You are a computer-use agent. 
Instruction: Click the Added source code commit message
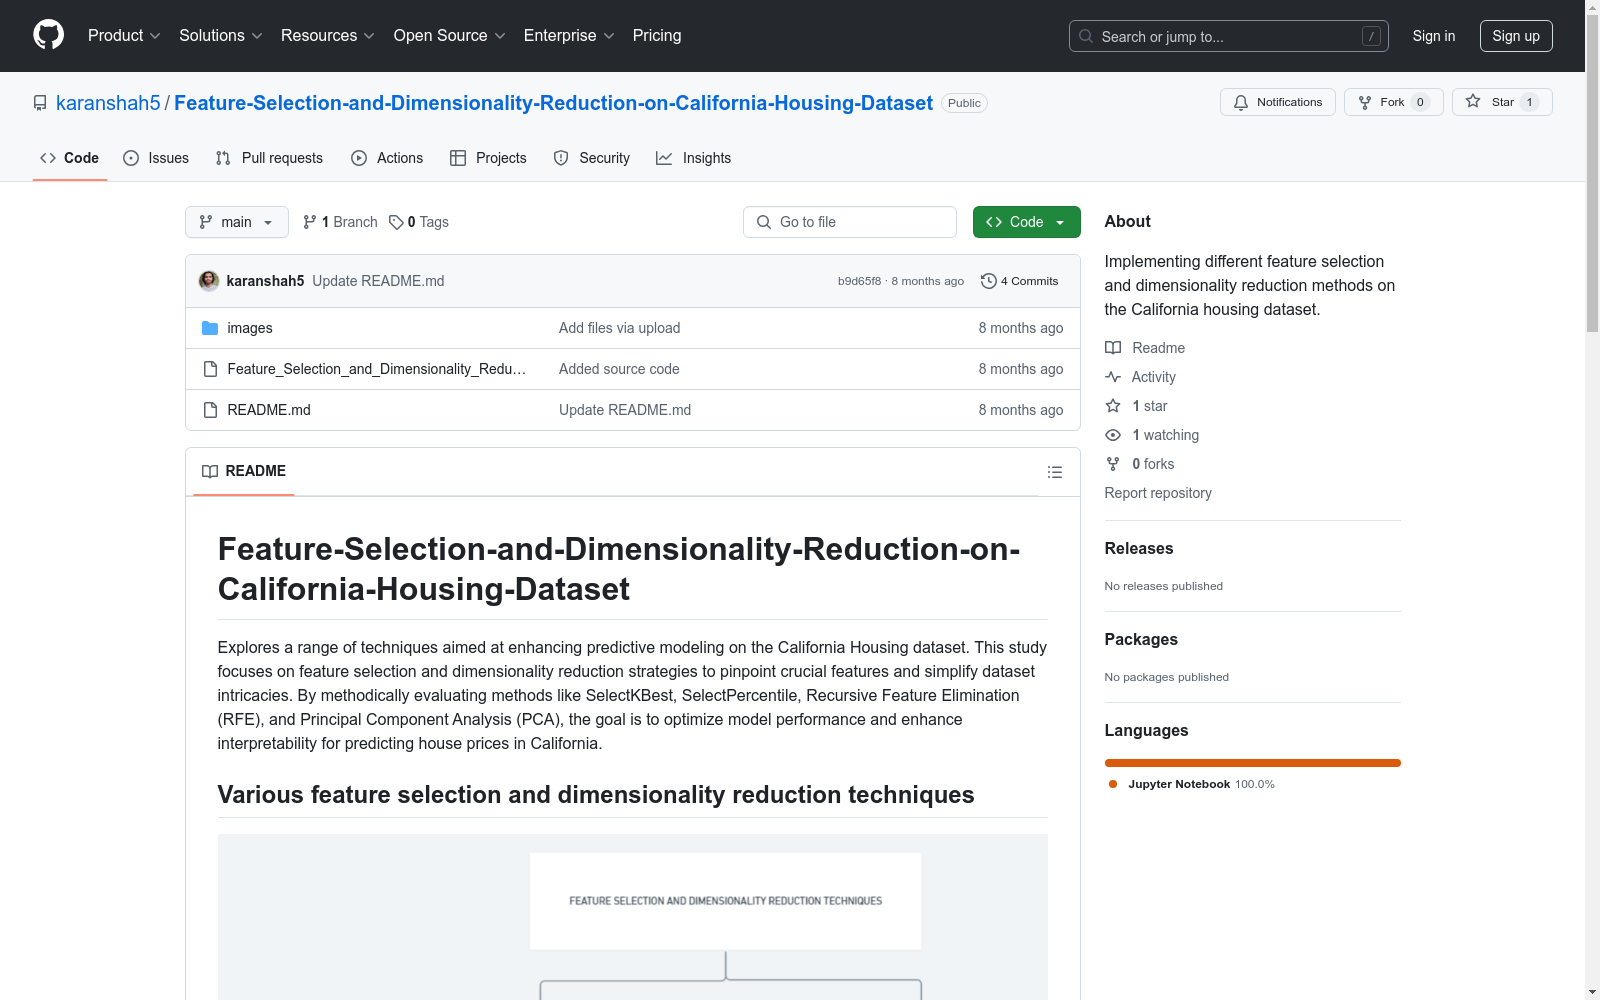click(619, 369)
